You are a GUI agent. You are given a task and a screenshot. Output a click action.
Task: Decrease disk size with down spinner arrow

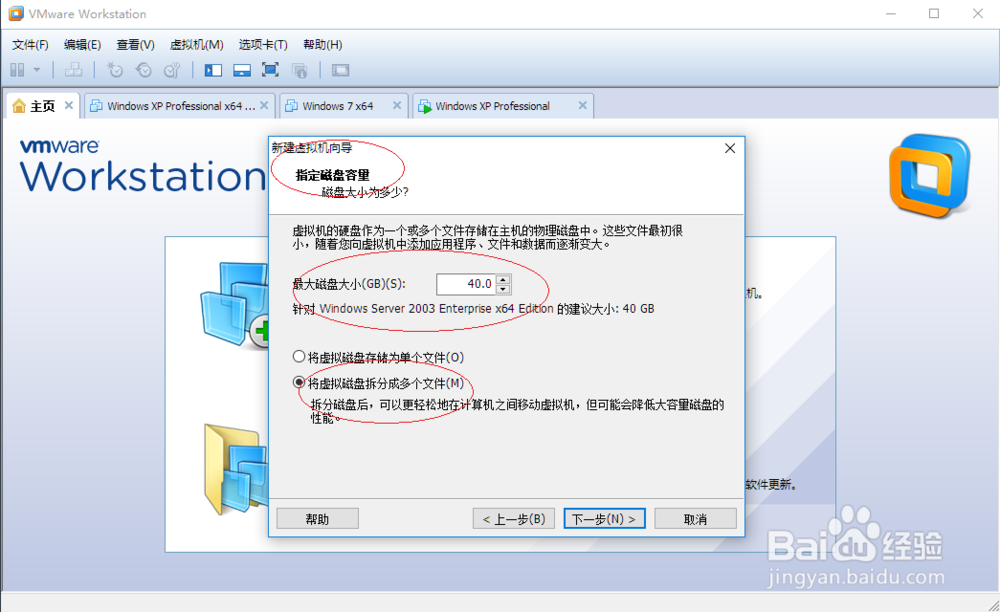tap(503, 289)
